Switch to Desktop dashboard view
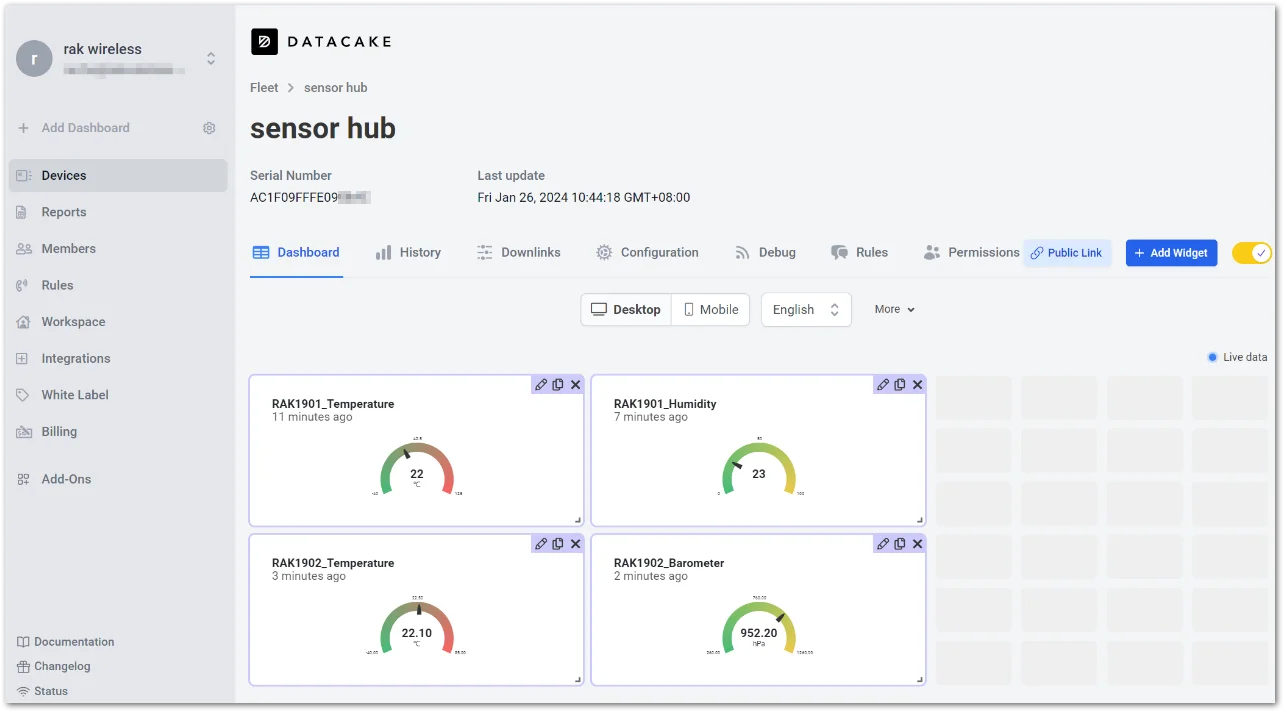 click(x=626, y=310)
